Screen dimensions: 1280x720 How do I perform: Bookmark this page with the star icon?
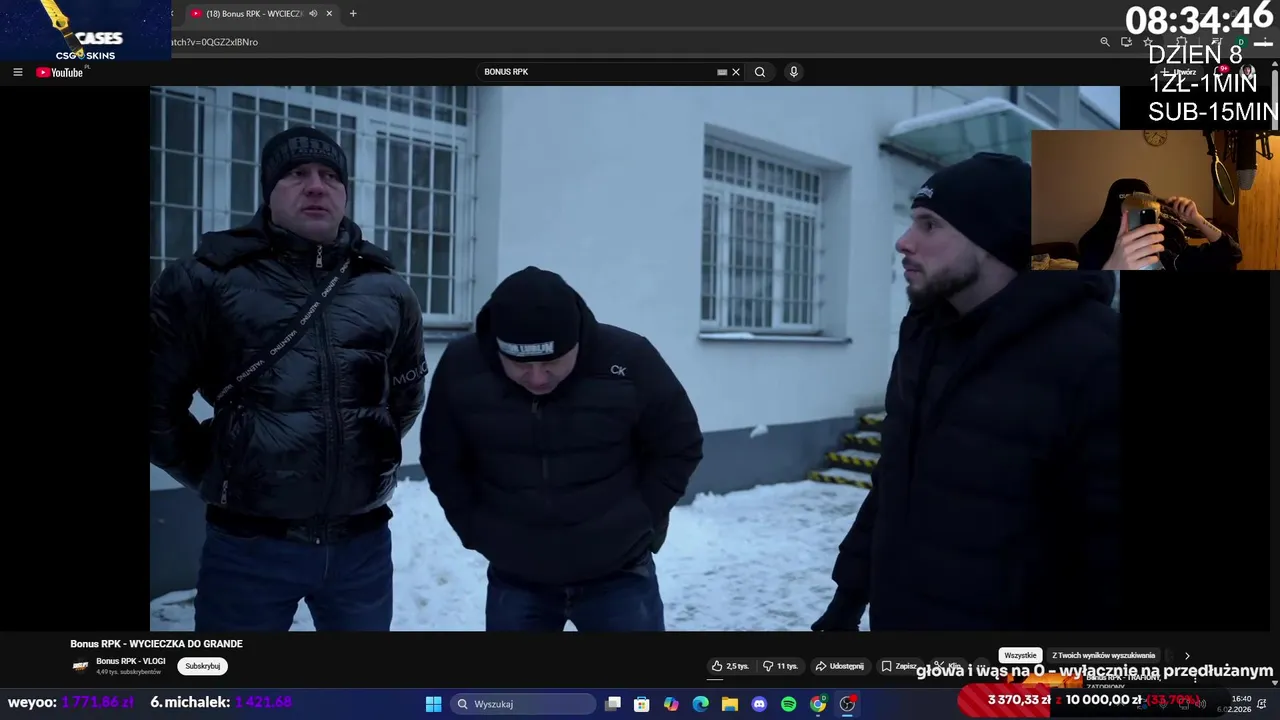(1148, 42)
